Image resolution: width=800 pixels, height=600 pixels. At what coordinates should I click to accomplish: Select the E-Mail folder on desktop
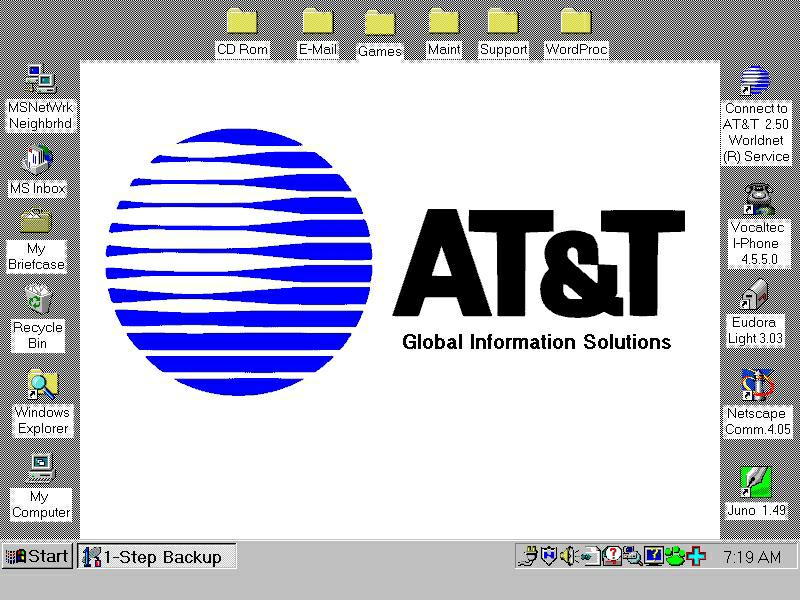tap(318, 22)
